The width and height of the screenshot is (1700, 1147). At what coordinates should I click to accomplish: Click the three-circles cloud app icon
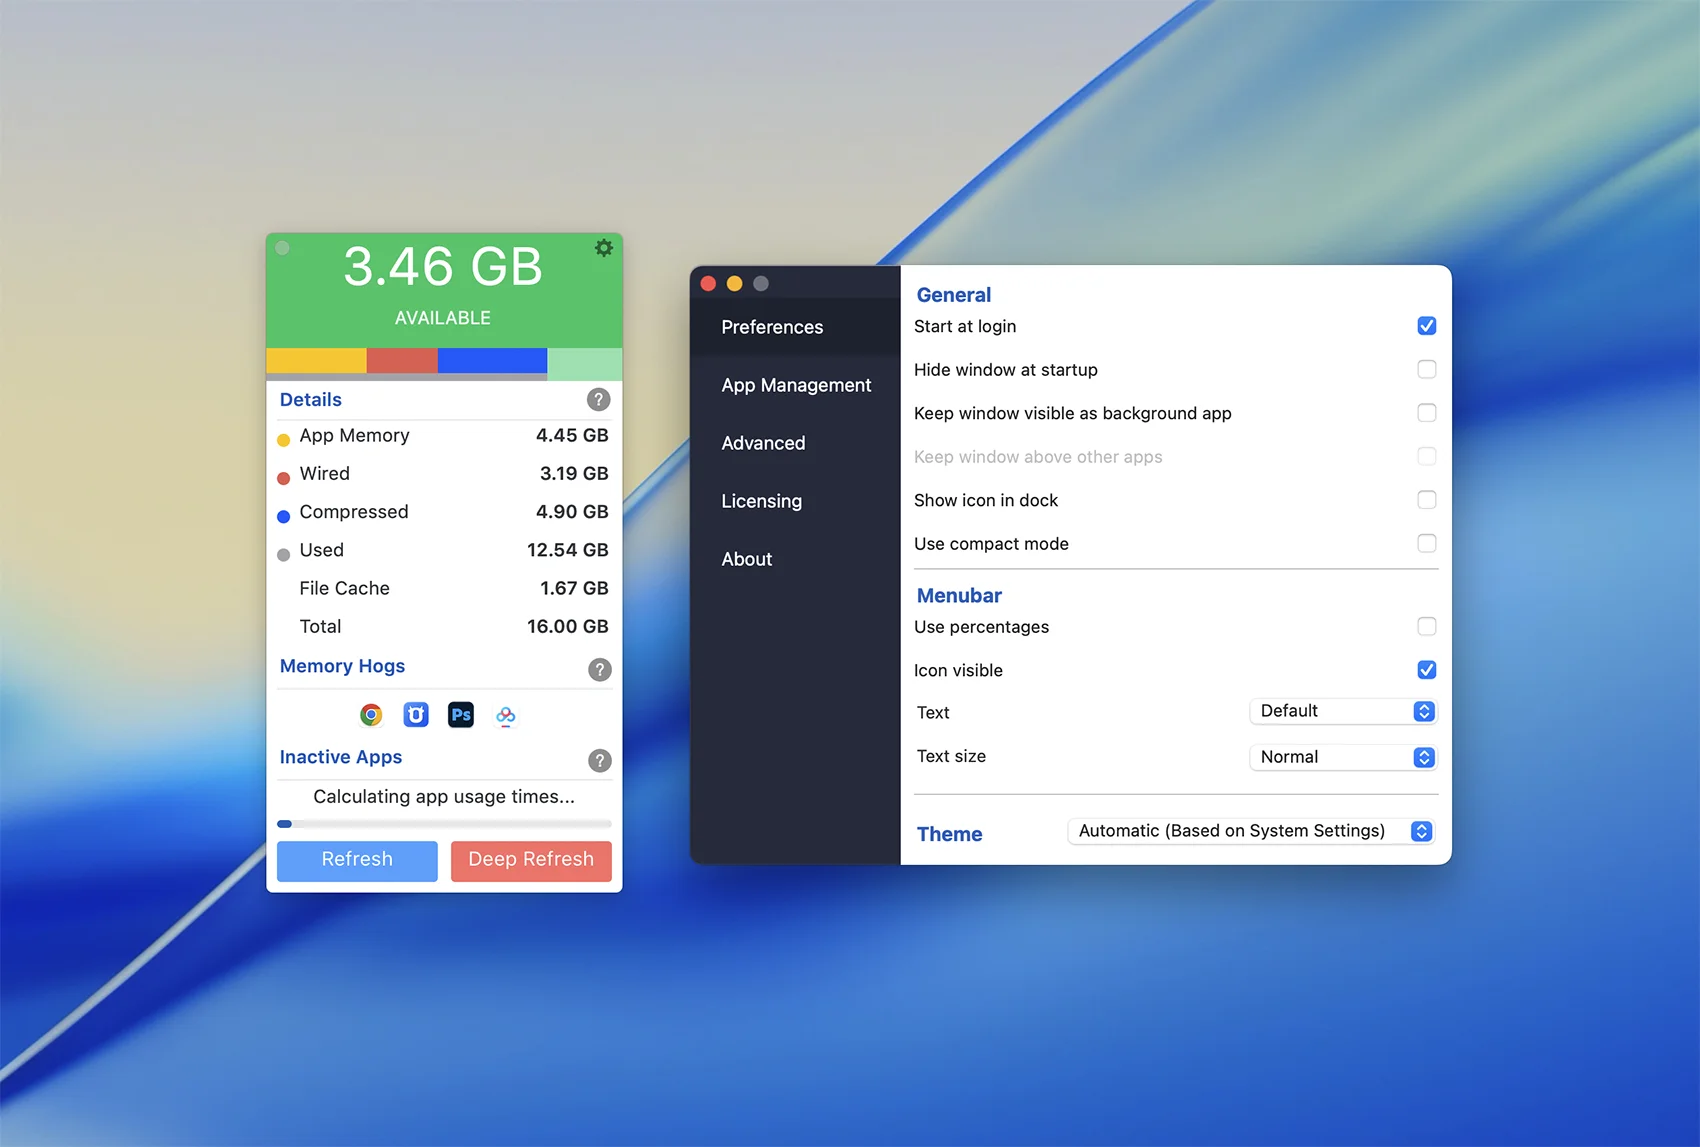tap(506, 716)
